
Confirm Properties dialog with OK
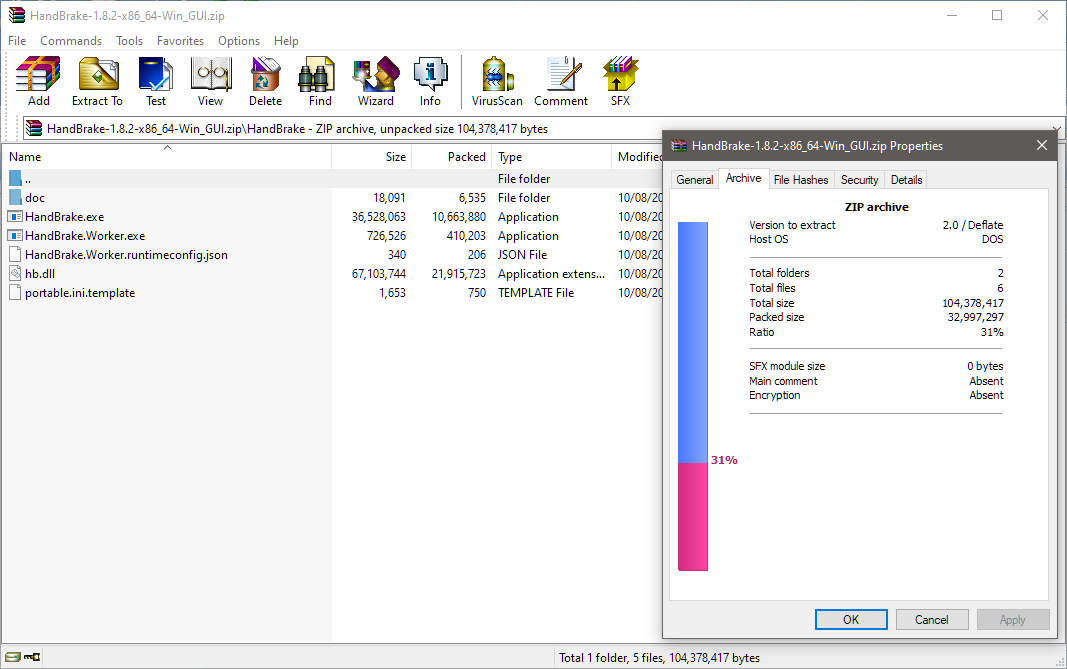click(x=851, y=619)
